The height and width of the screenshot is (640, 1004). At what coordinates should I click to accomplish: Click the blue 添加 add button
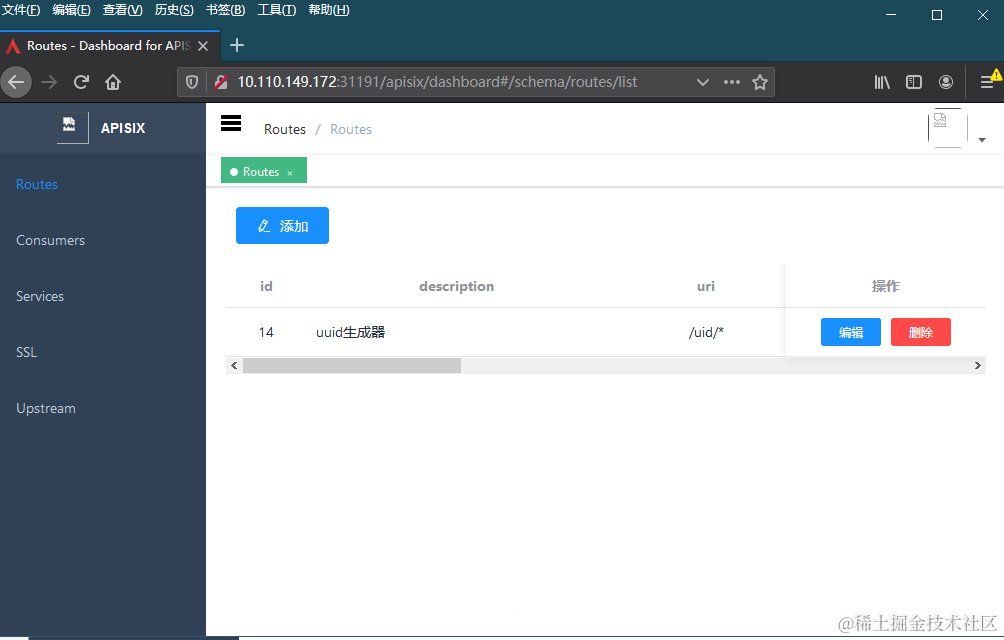pos(282,225)
